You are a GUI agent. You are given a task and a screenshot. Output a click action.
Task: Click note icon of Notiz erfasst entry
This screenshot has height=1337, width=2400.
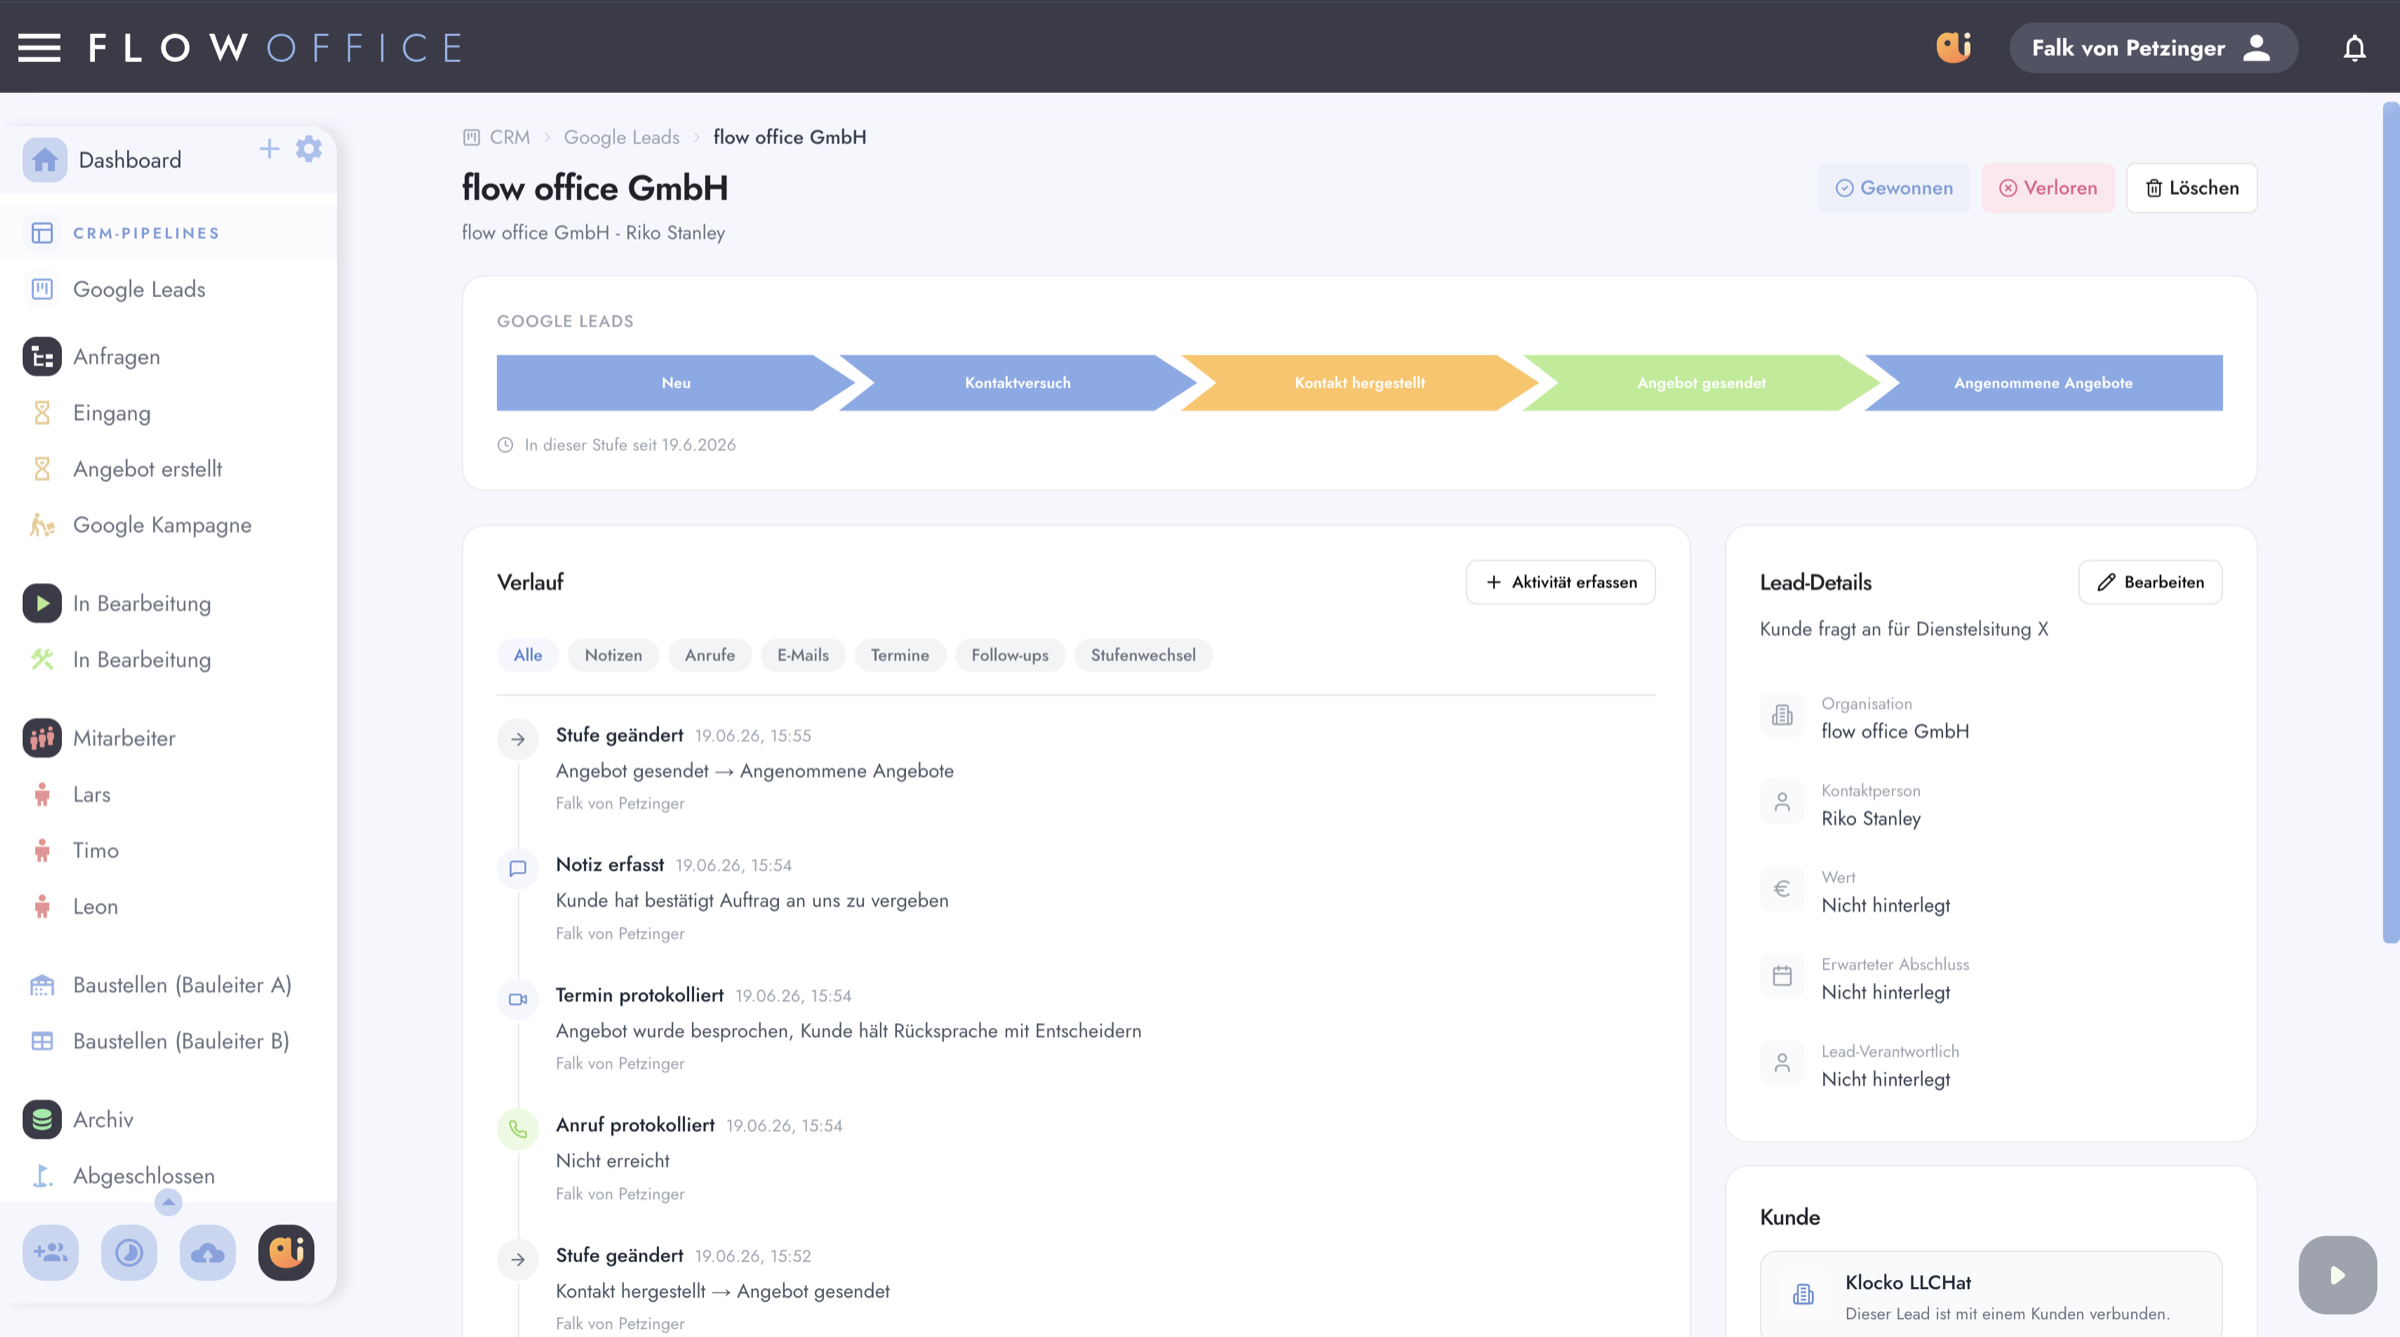[x=518, y=868]
